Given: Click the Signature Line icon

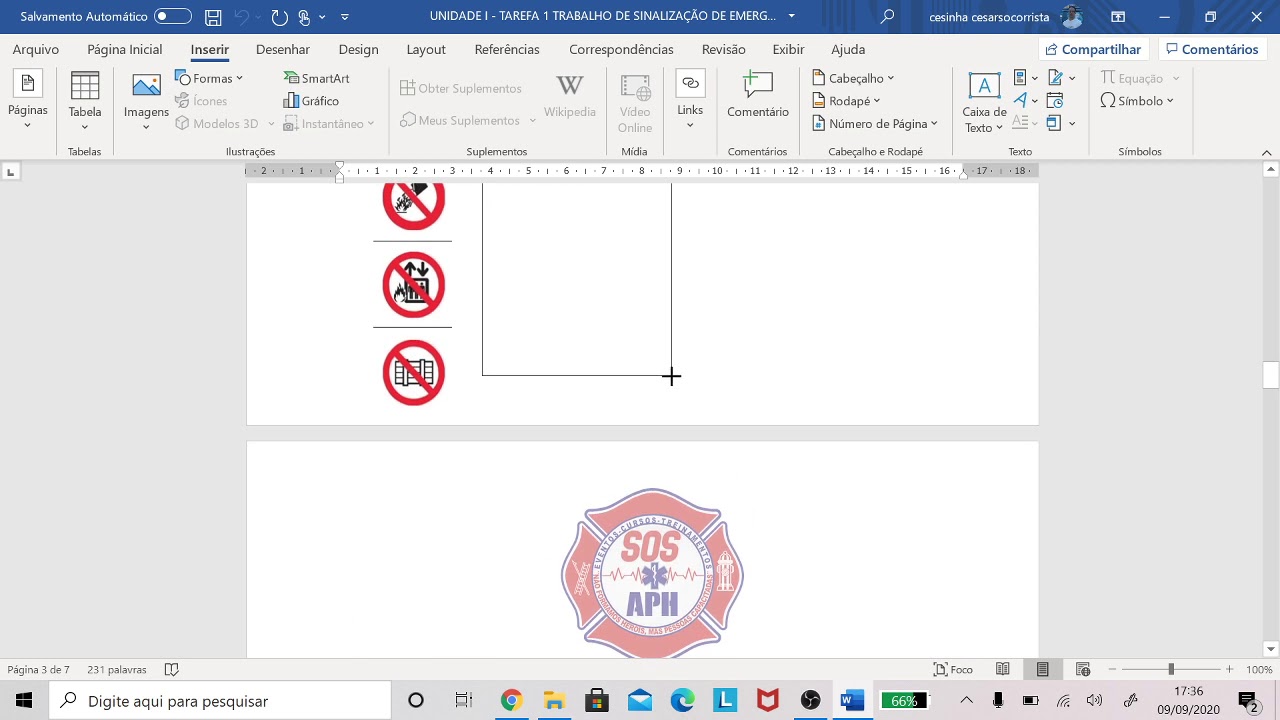Looking at the screenshot, I should pyautogui.click(x=1061, y=78).
